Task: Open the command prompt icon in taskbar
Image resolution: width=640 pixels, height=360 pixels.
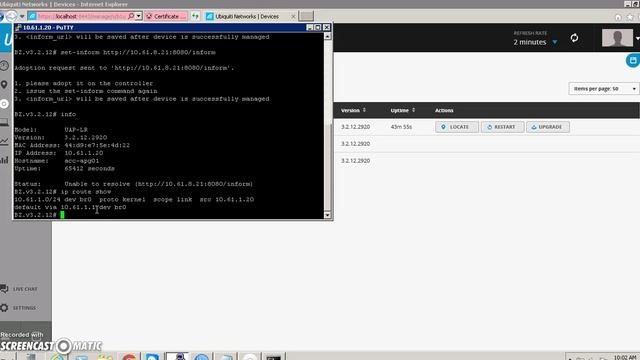Action: [273, 358]
